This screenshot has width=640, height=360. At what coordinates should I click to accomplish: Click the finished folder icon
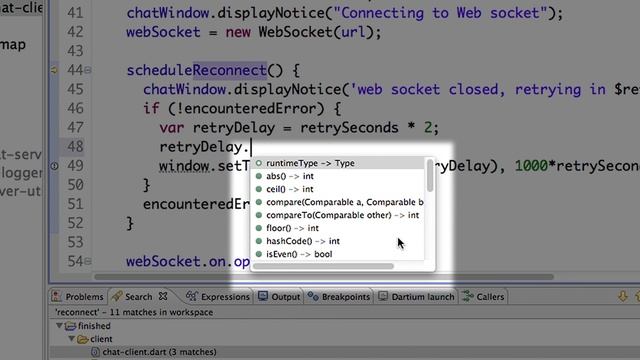coord(71,326)
